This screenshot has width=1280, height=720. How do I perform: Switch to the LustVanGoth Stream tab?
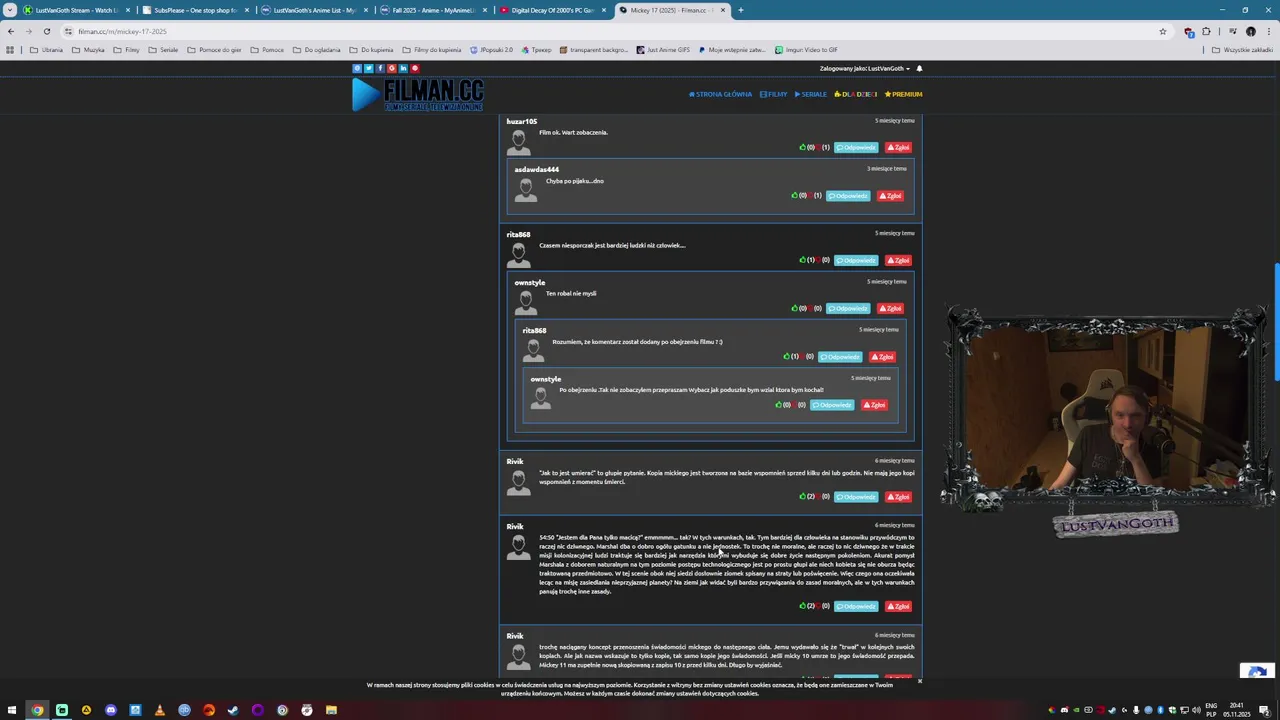pyautogui.click(x=77, y=10)
